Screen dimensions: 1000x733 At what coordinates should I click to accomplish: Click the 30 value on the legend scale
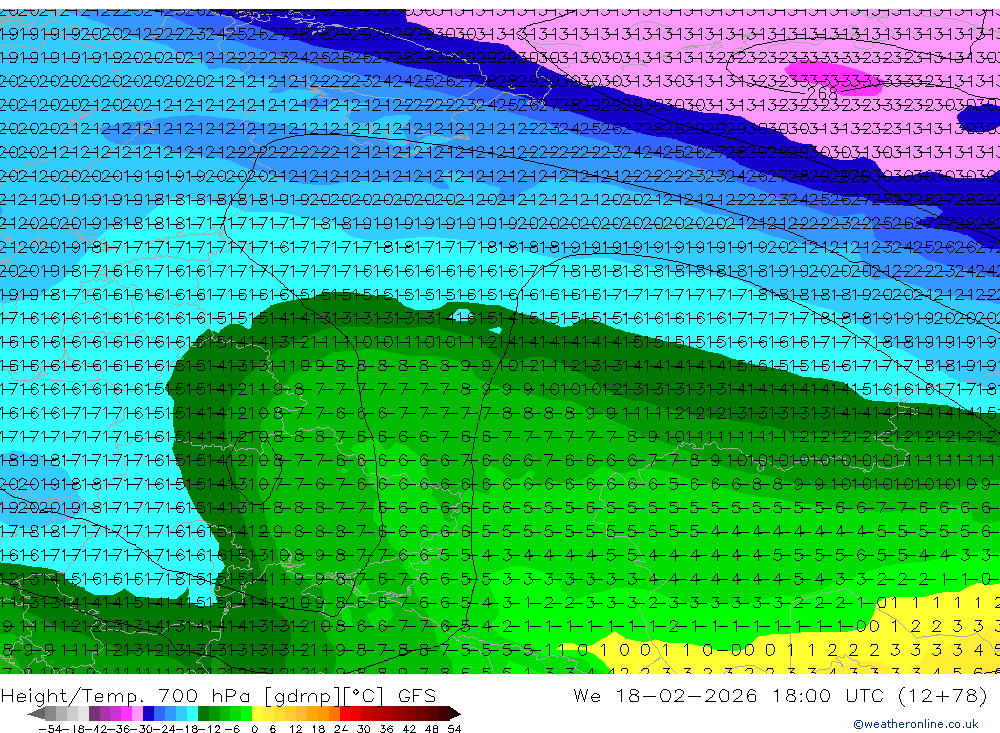[x=364, y=729]
